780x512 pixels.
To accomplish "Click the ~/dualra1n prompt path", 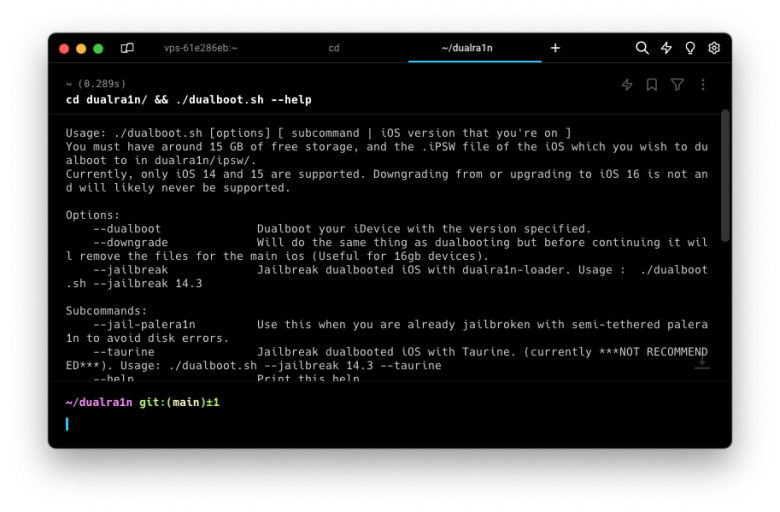I will (99, 402).
